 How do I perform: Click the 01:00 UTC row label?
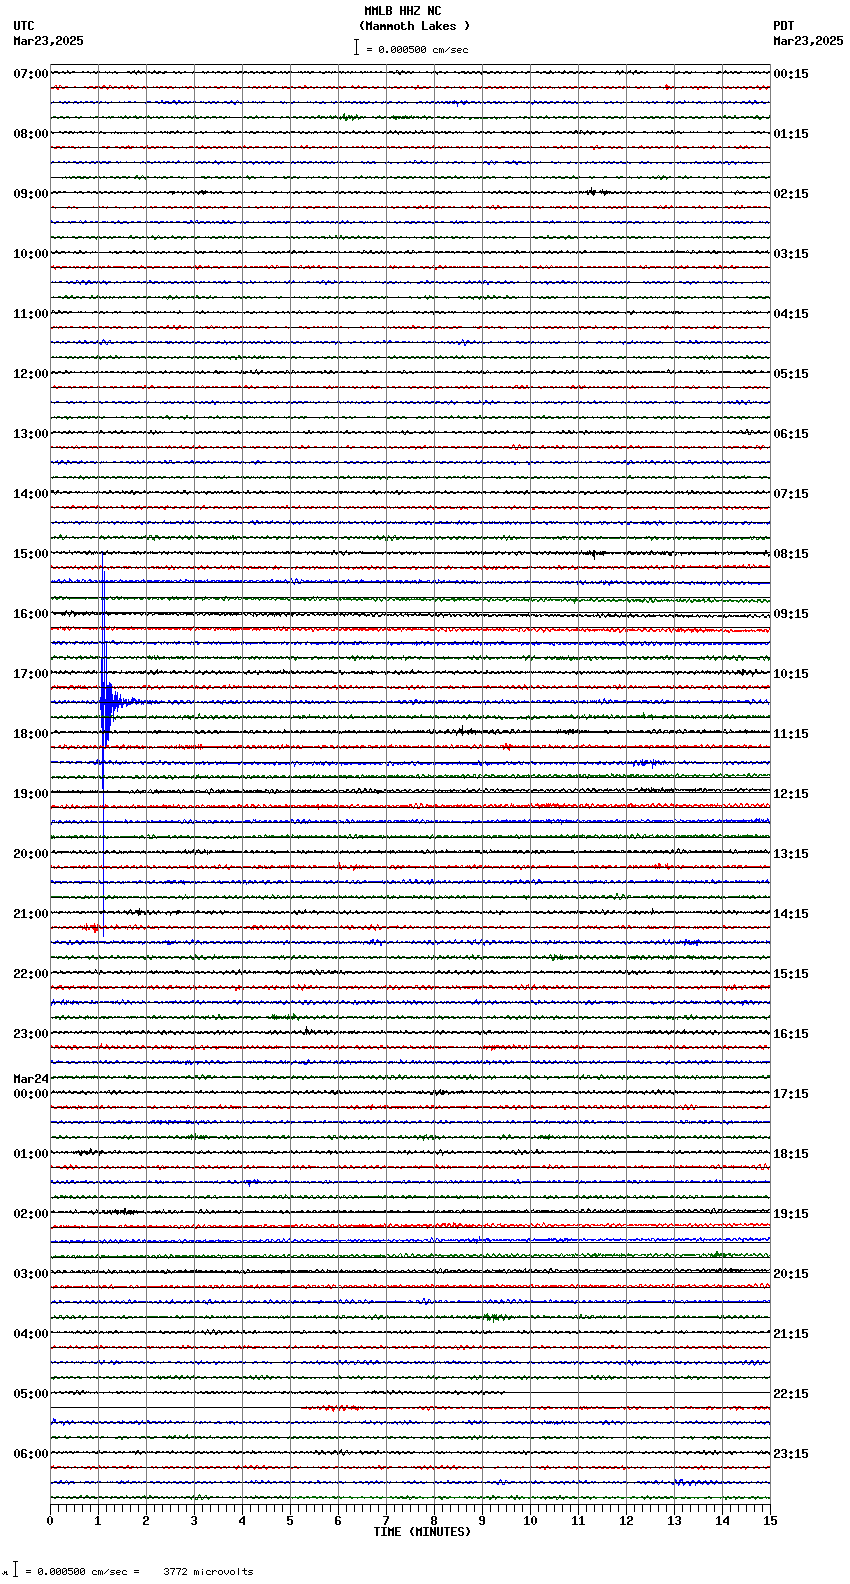pyautogui.click(x=31, y=1154)
